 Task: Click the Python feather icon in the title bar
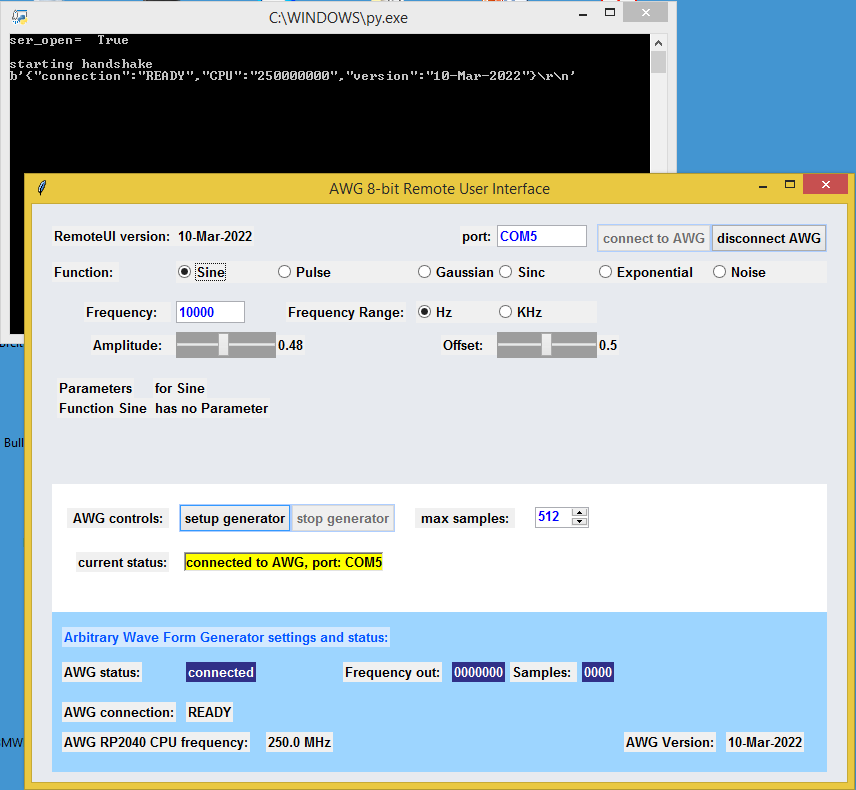[41, 189]
